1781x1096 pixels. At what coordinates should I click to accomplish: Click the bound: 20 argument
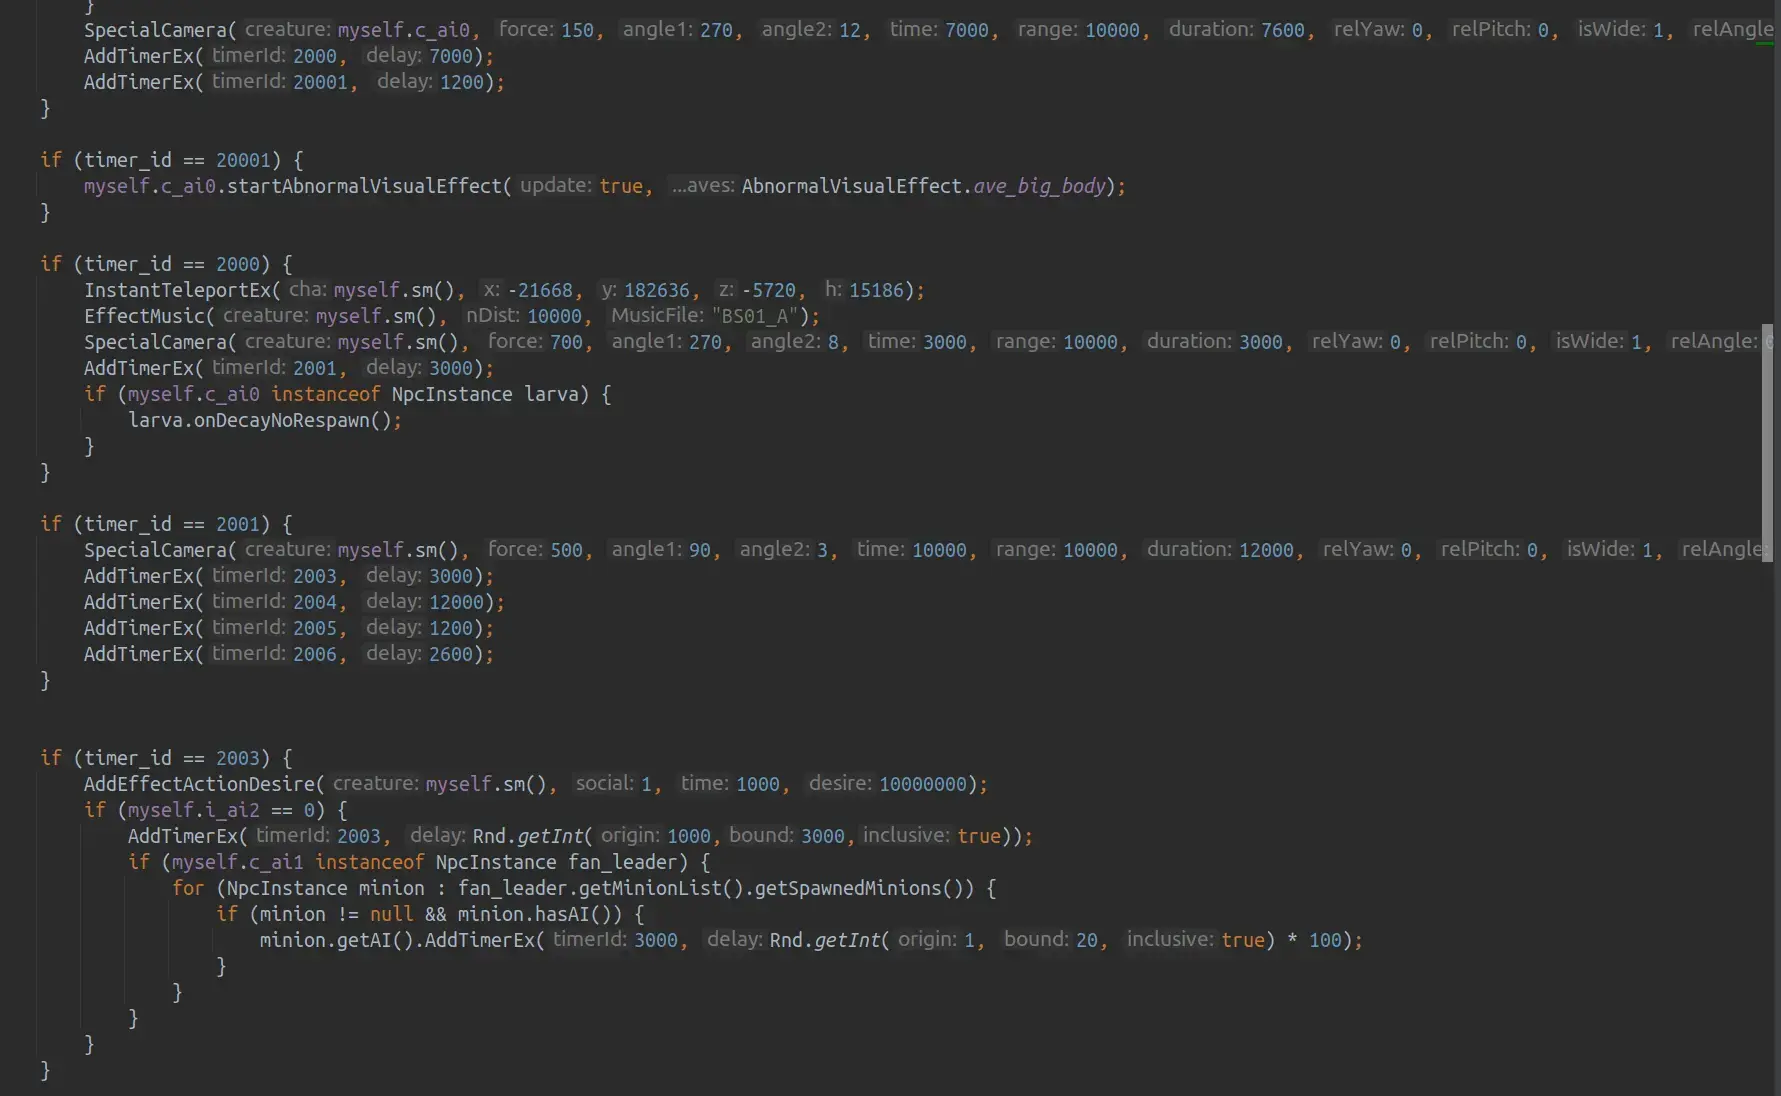[x=1051, y=940]
